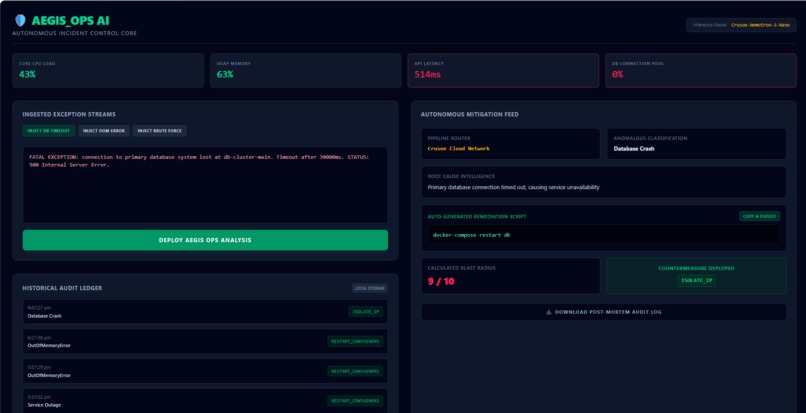The image size is (806, 413).
Task: Click the Auto-Generated Remediation Script label
Action: click(477, 217)
